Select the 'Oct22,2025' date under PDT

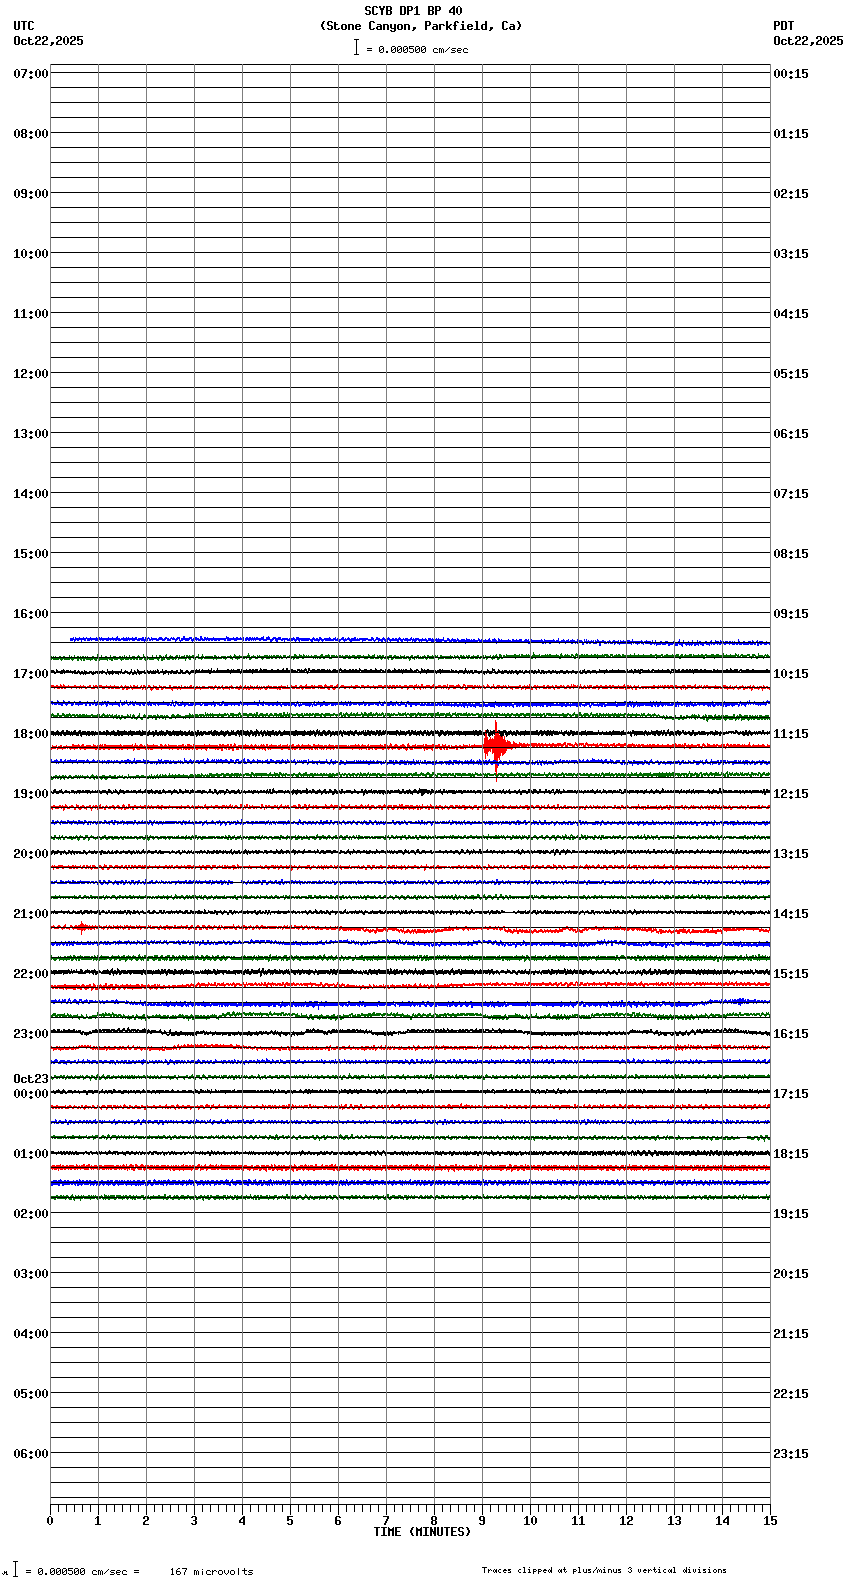[x=808, y=41]
